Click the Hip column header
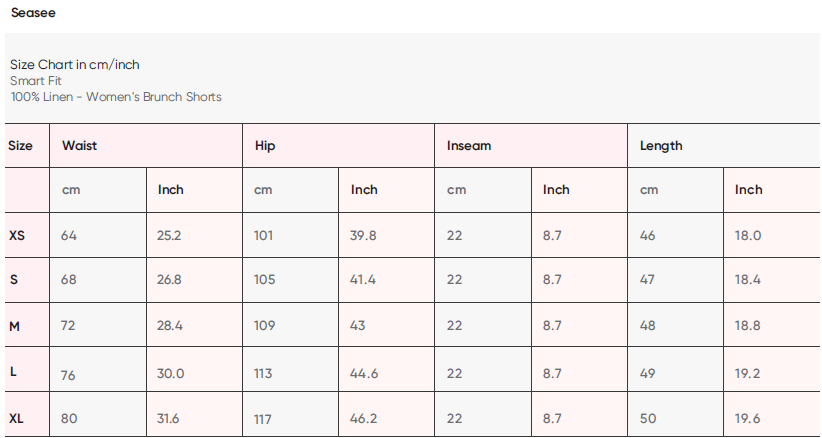 point(265,146)
